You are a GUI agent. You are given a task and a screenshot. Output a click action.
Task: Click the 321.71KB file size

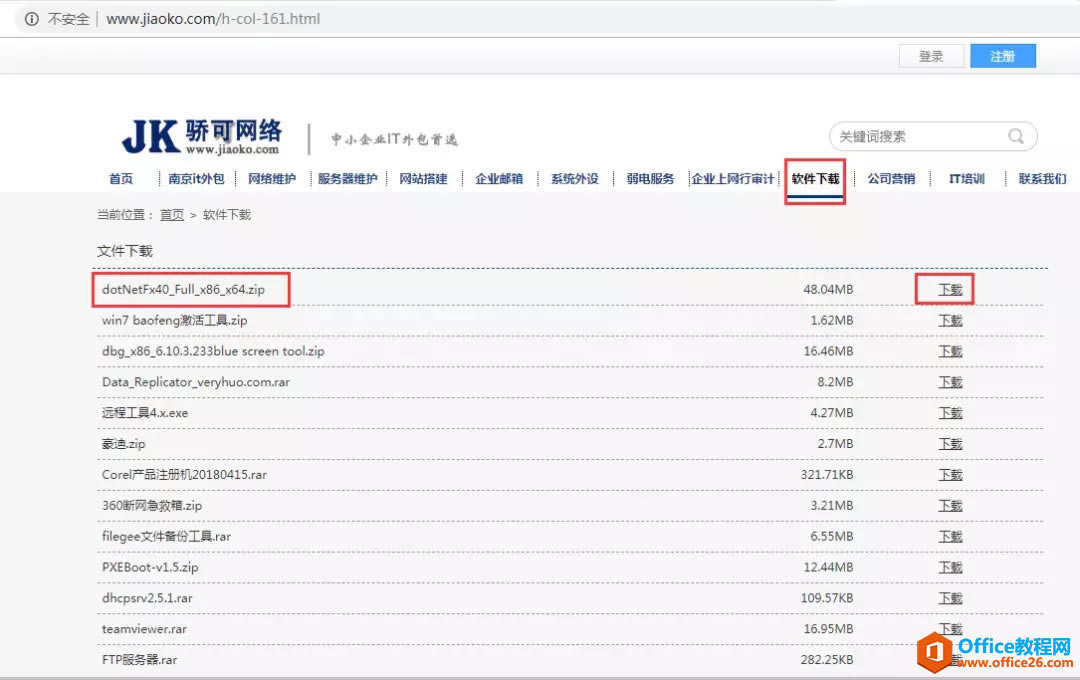[827, 475]
